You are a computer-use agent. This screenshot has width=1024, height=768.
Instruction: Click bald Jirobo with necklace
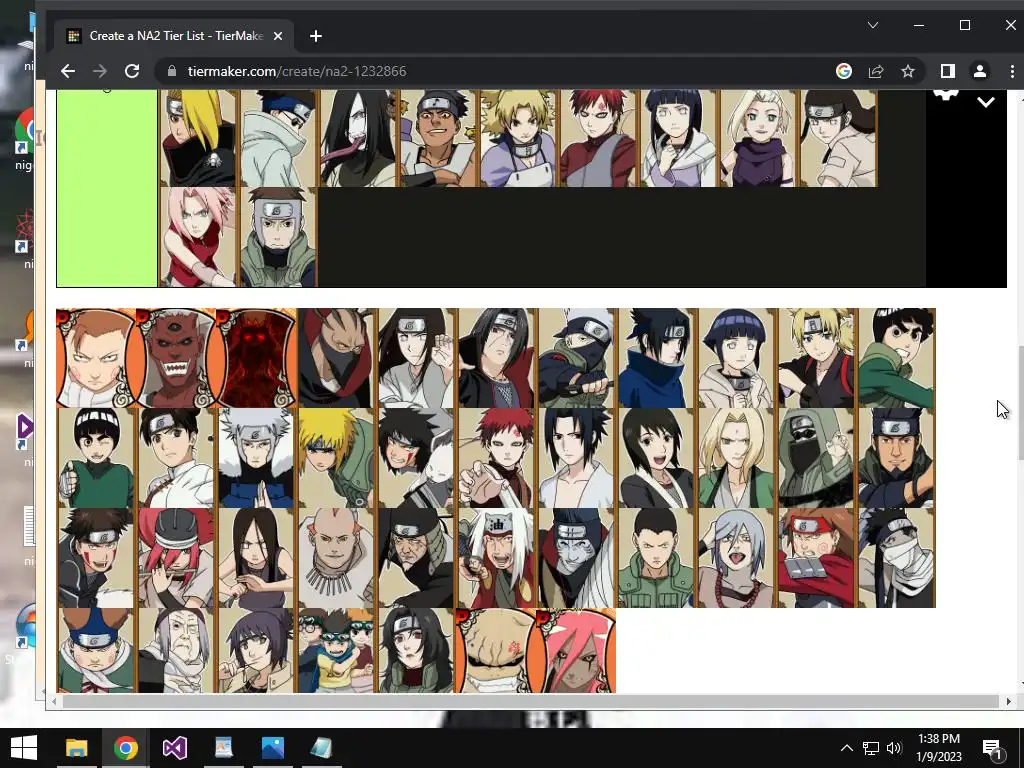[x=336, y=558]
